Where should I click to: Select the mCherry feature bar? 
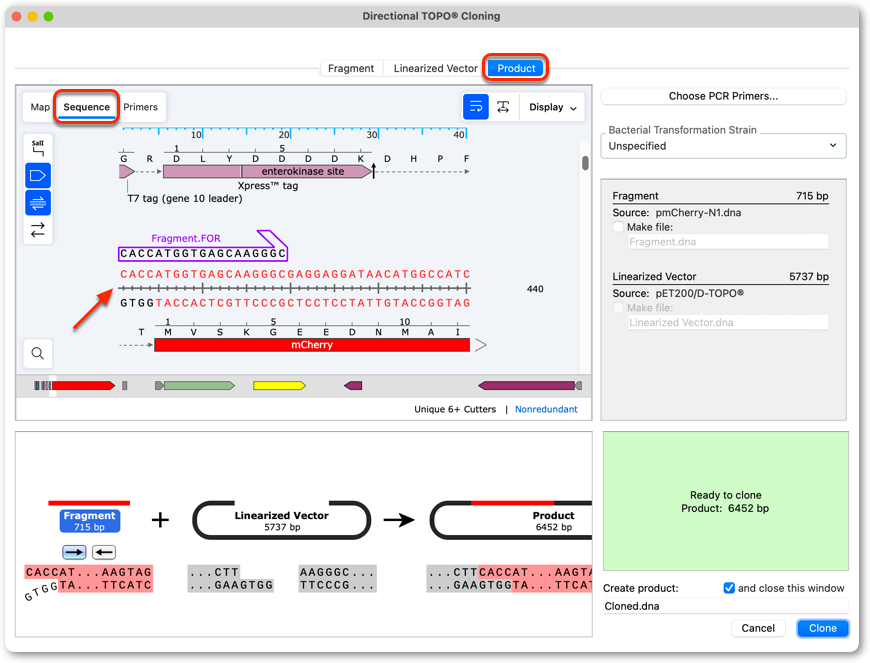(x=312, y=345)
